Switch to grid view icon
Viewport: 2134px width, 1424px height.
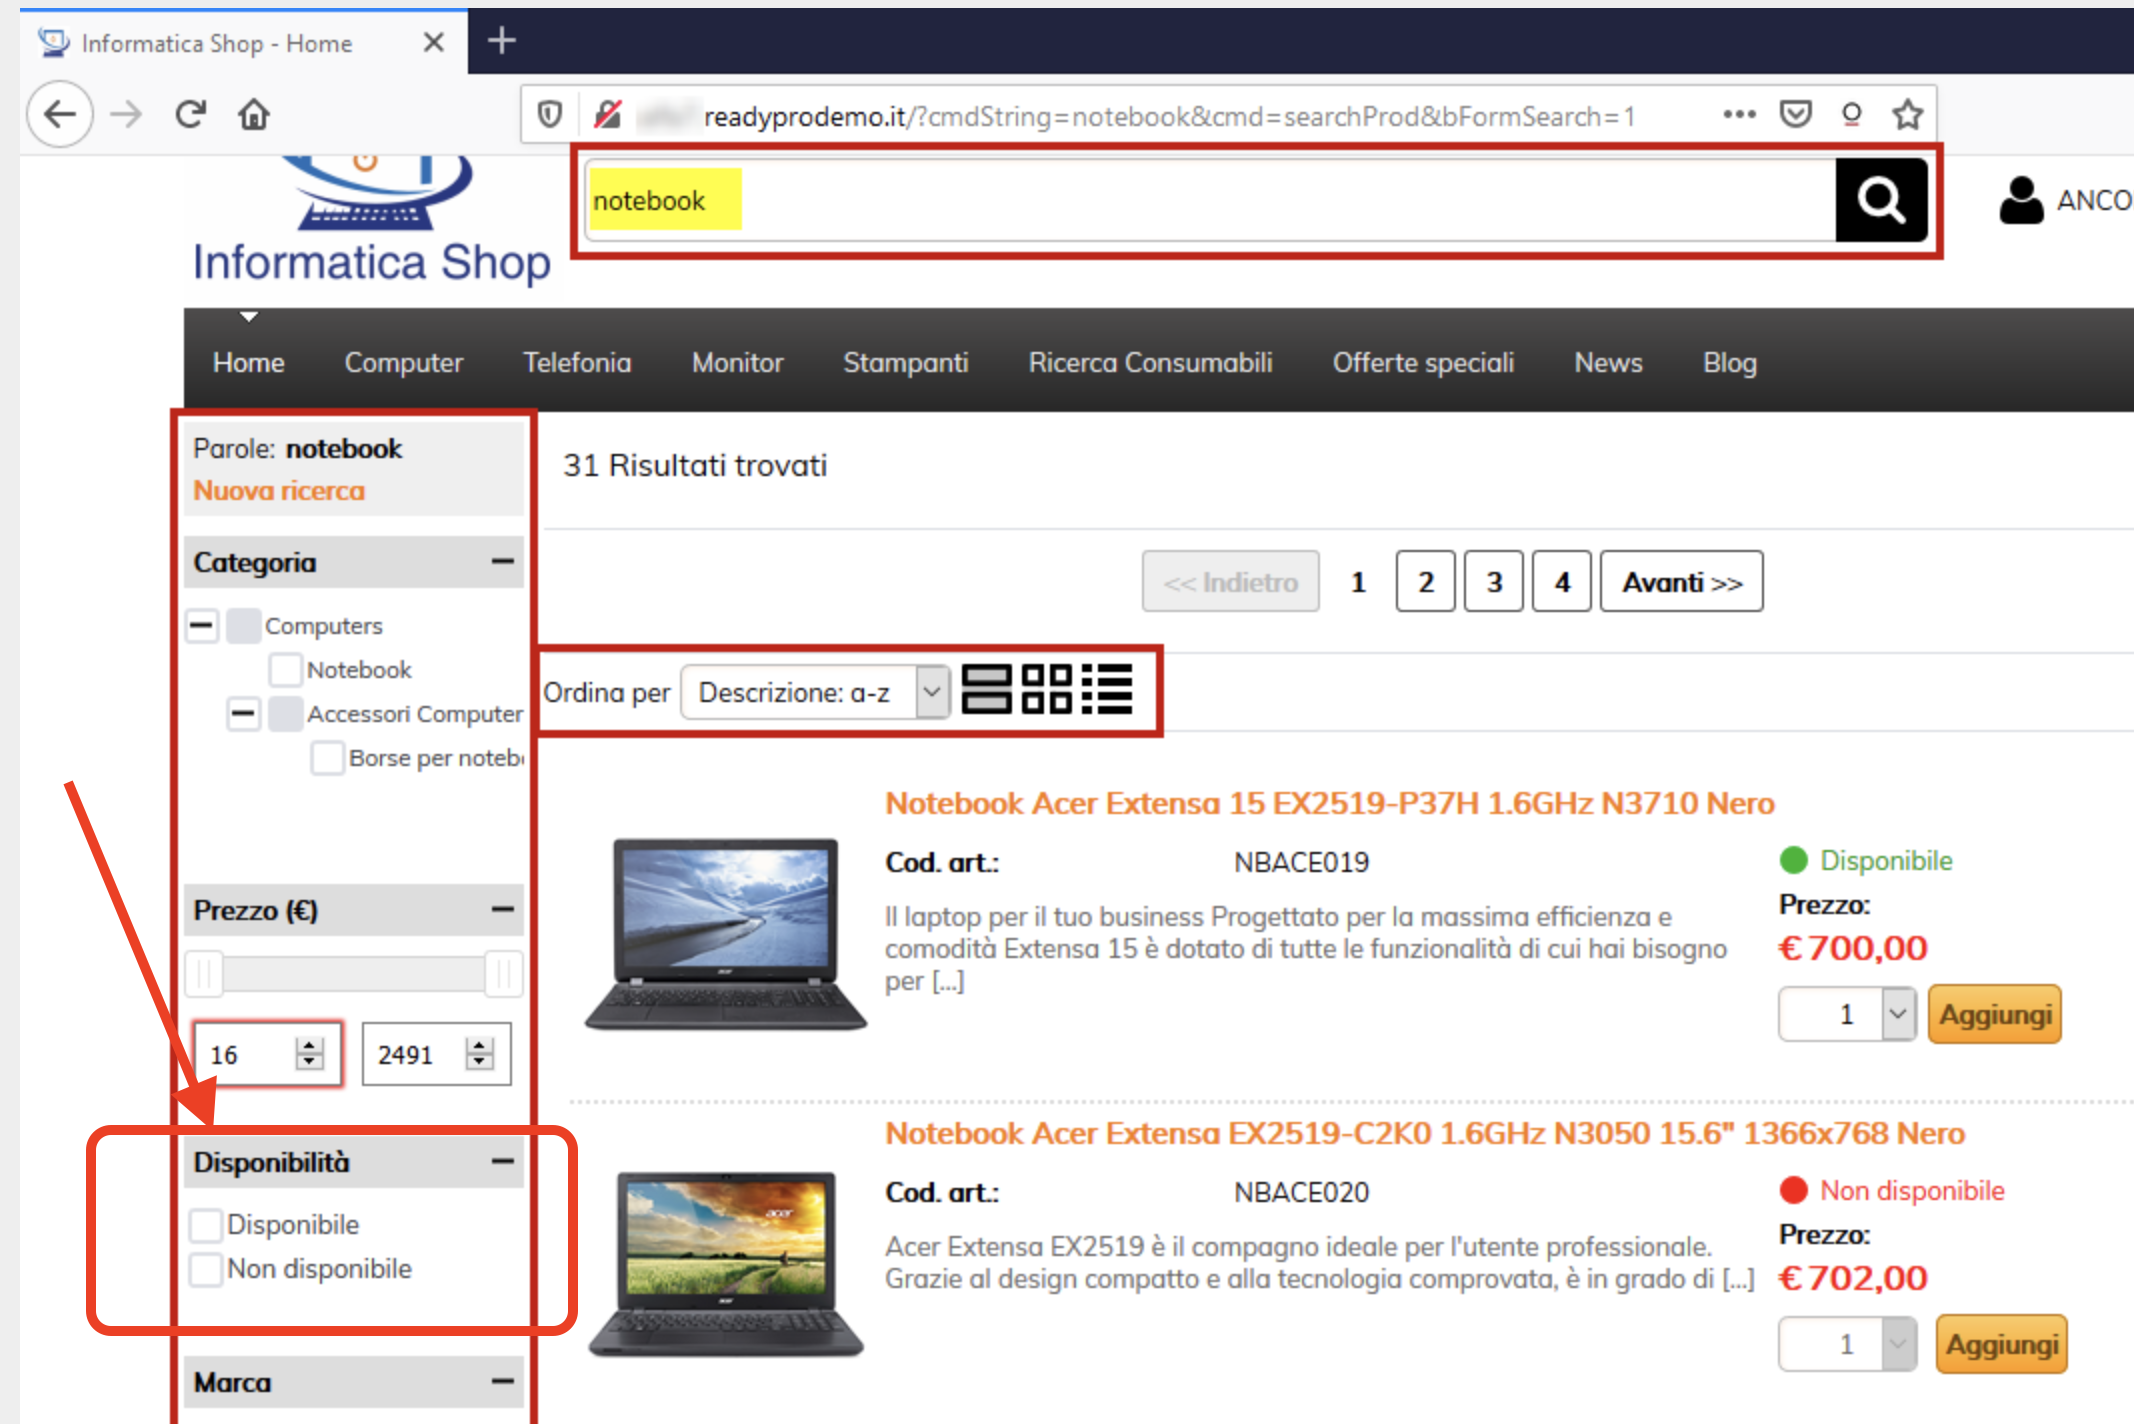tap(1047, 690)
